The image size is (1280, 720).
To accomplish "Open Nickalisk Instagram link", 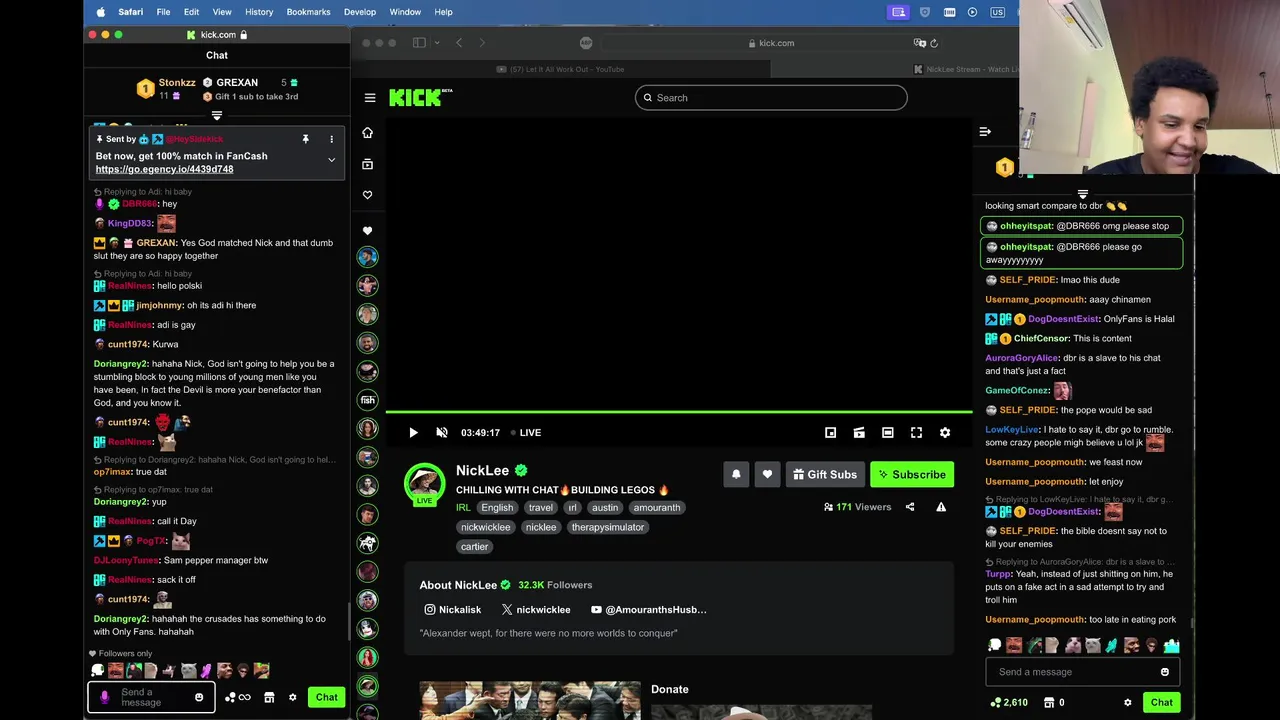I will pos(453,610).
